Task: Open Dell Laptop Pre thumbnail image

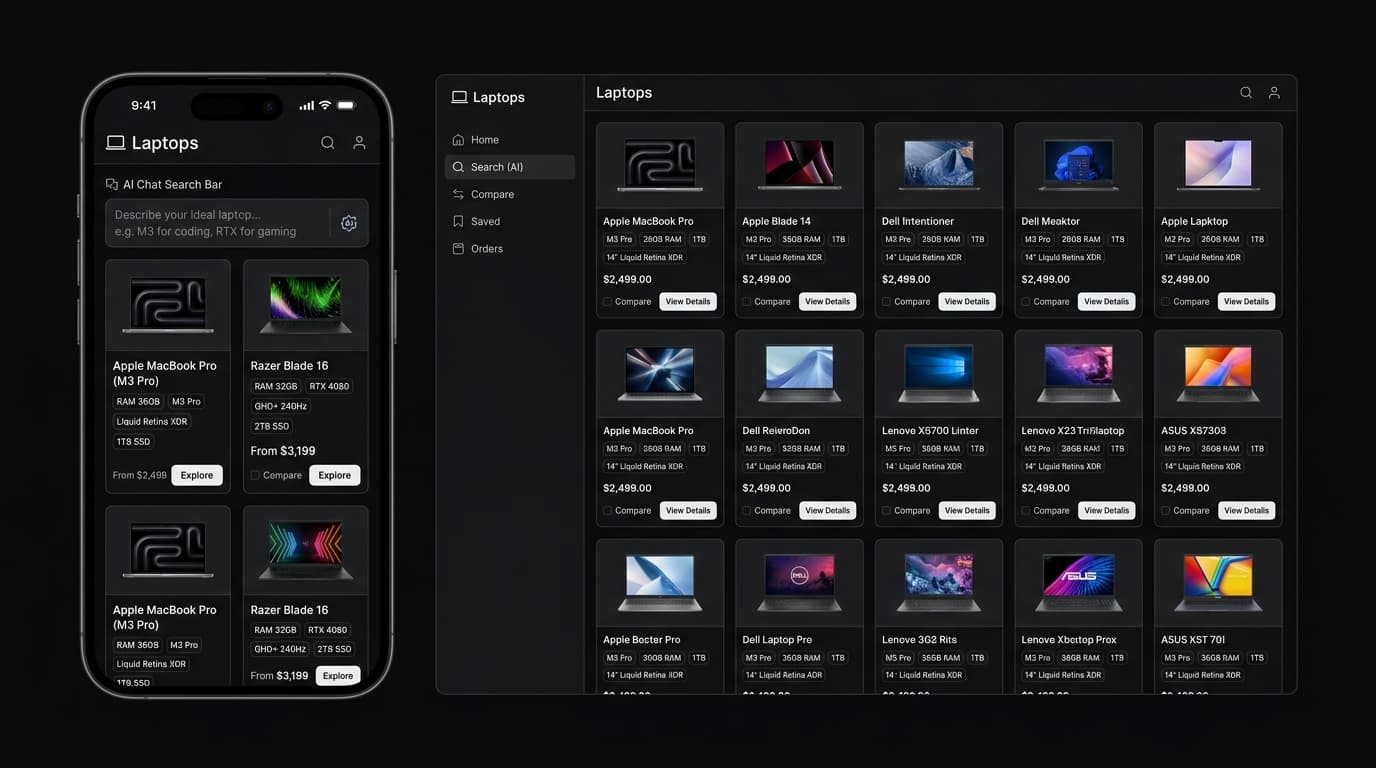Action: coord(799,583)
